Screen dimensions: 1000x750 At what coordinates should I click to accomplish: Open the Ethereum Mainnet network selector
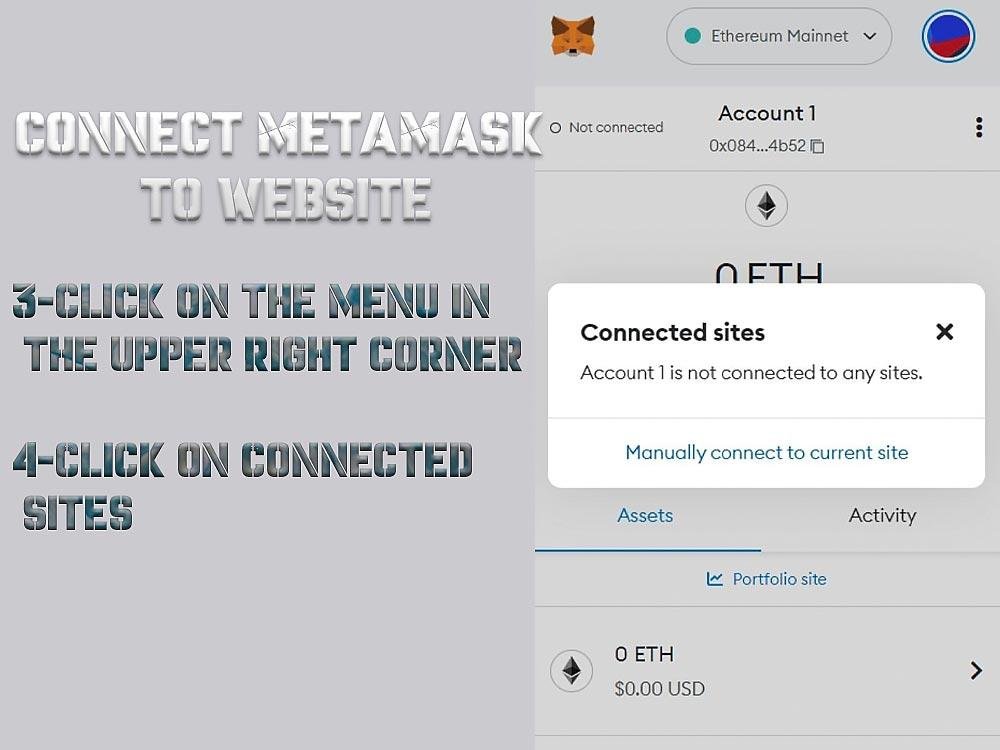[779, 36]
